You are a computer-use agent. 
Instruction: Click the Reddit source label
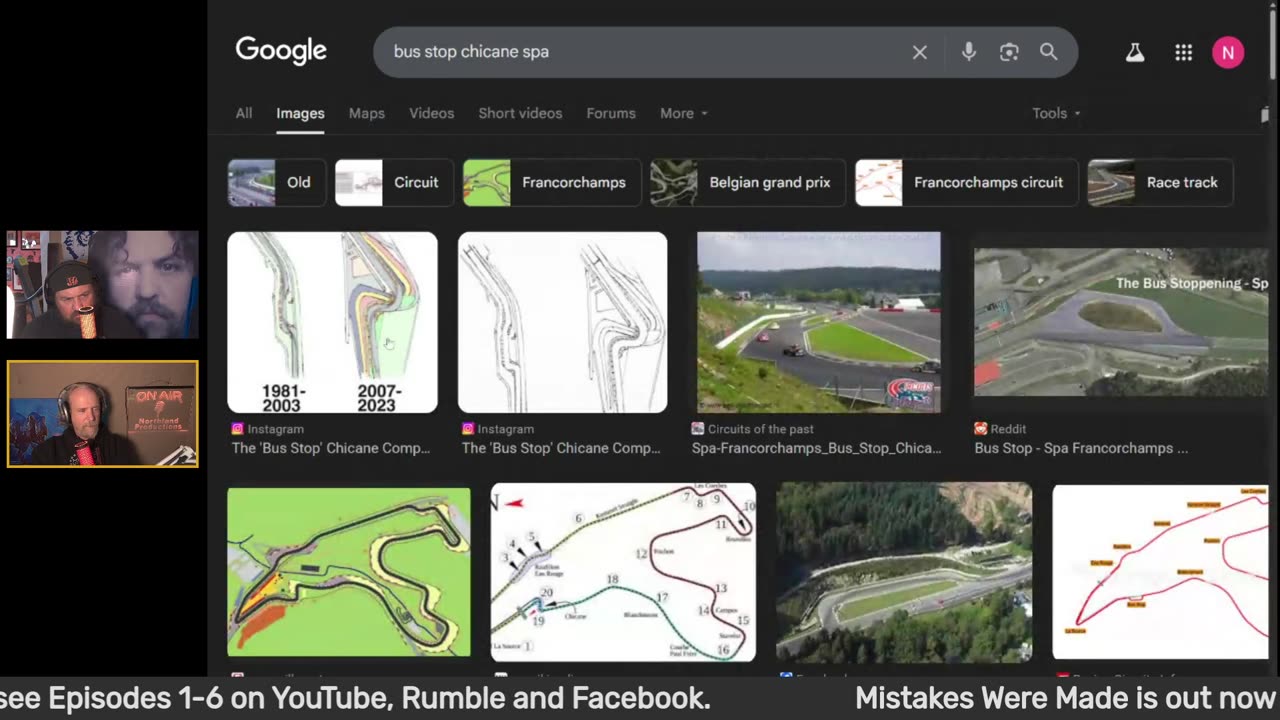tap(1008, 429)
